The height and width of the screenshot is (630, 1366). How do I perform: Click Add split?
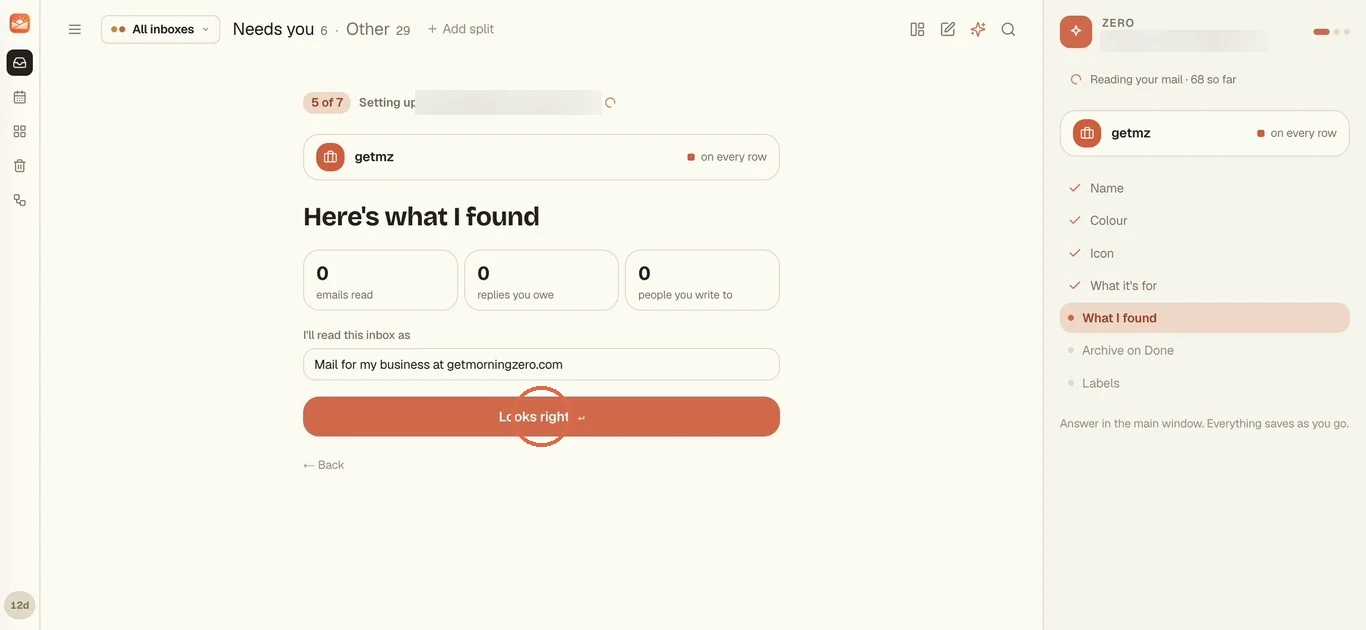(x=461, y=29)
